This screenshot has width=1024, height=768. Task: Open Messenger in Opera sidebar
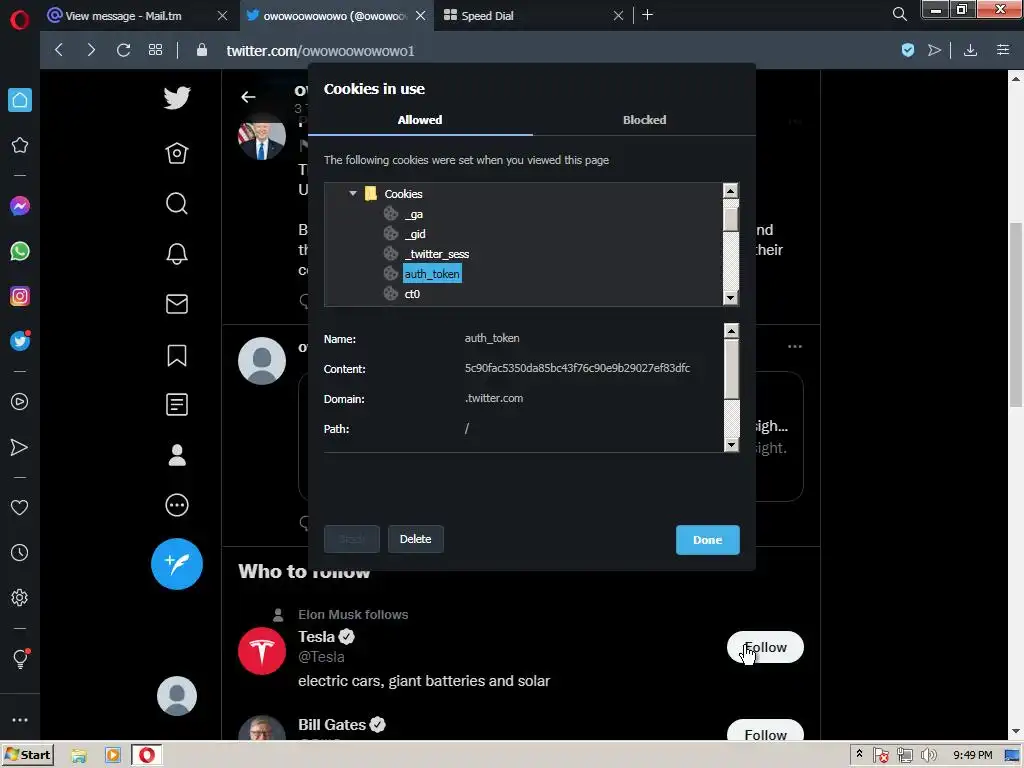[x=20, y=206]
